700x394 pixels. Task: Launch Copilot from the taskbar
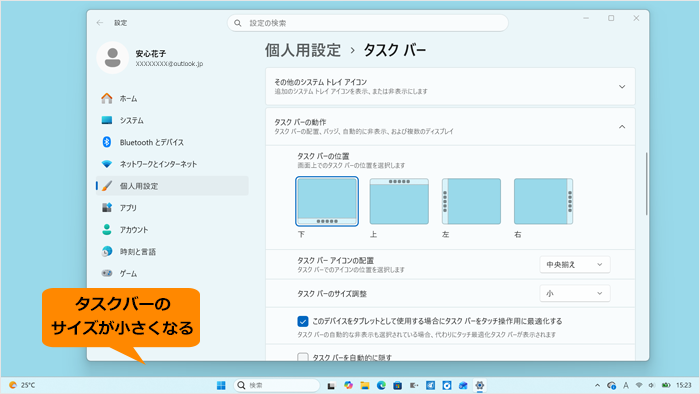[348, 386]
